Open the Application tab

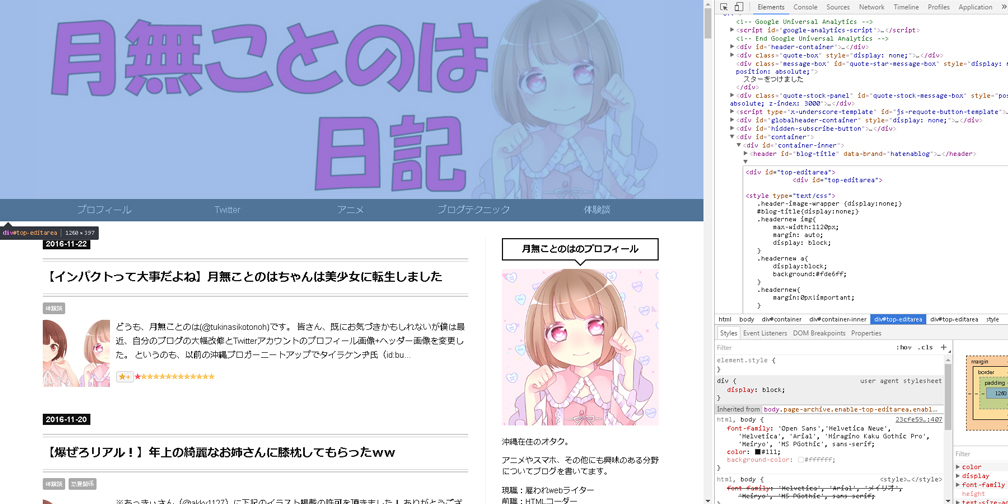click(975, 7)
